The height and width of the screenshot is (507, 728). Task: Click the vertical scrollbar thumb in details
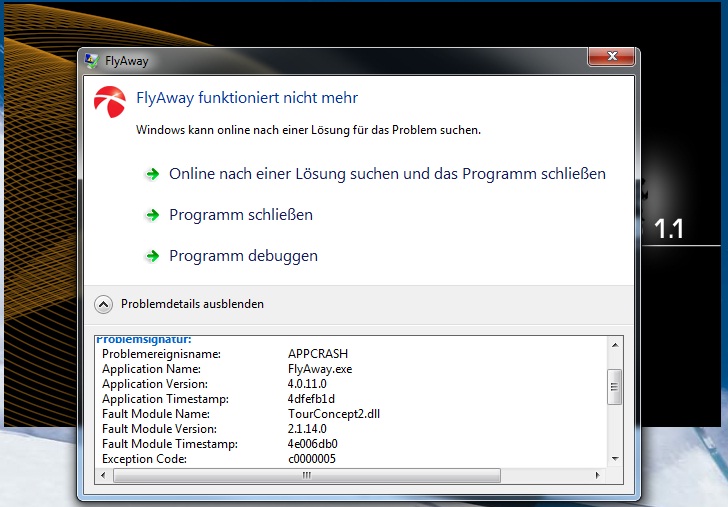coord(615,387)
